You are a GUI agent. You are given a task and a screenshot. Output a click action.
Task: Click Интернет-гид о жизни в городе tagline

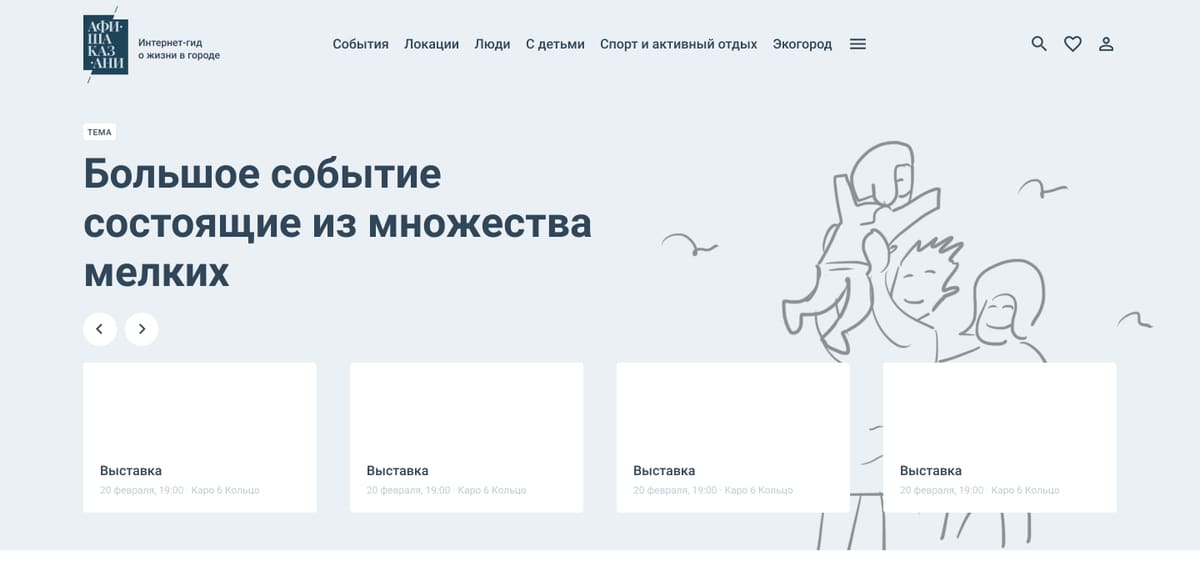tap(179, 49)
